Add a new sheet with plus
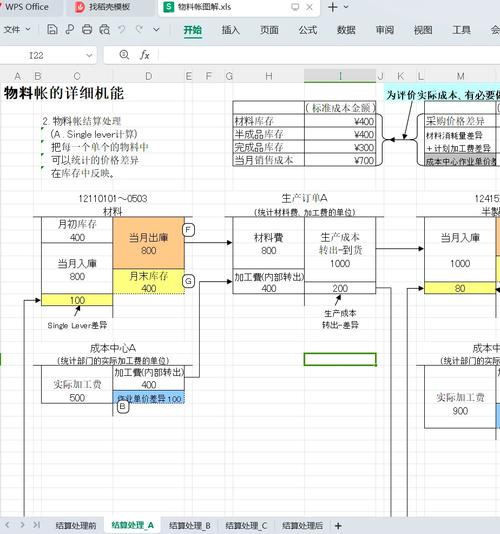500x534 pixels. coord(338,525)
